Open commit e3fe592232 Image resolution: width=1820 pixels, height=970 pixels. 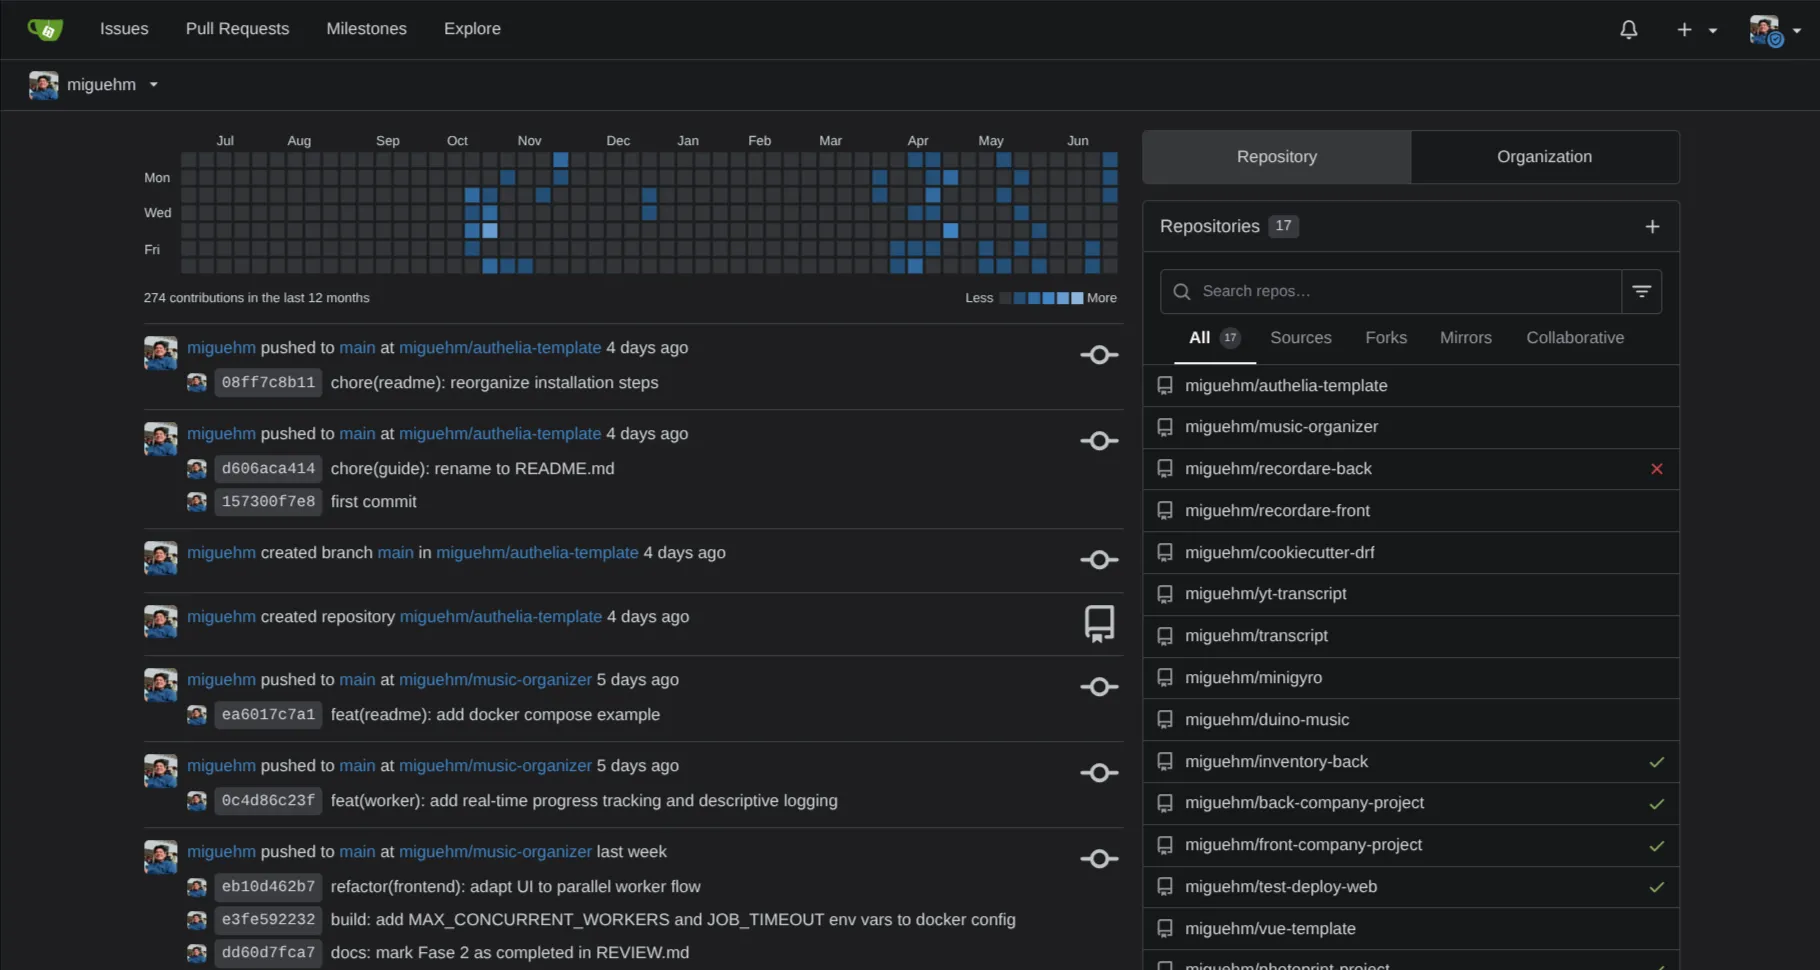click(268, 920)
